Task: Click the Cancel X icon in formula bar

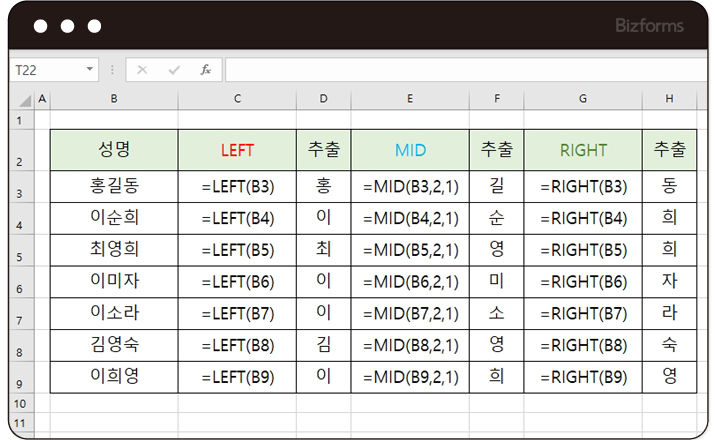Action: pyautogui.click(x=142, y=70)
